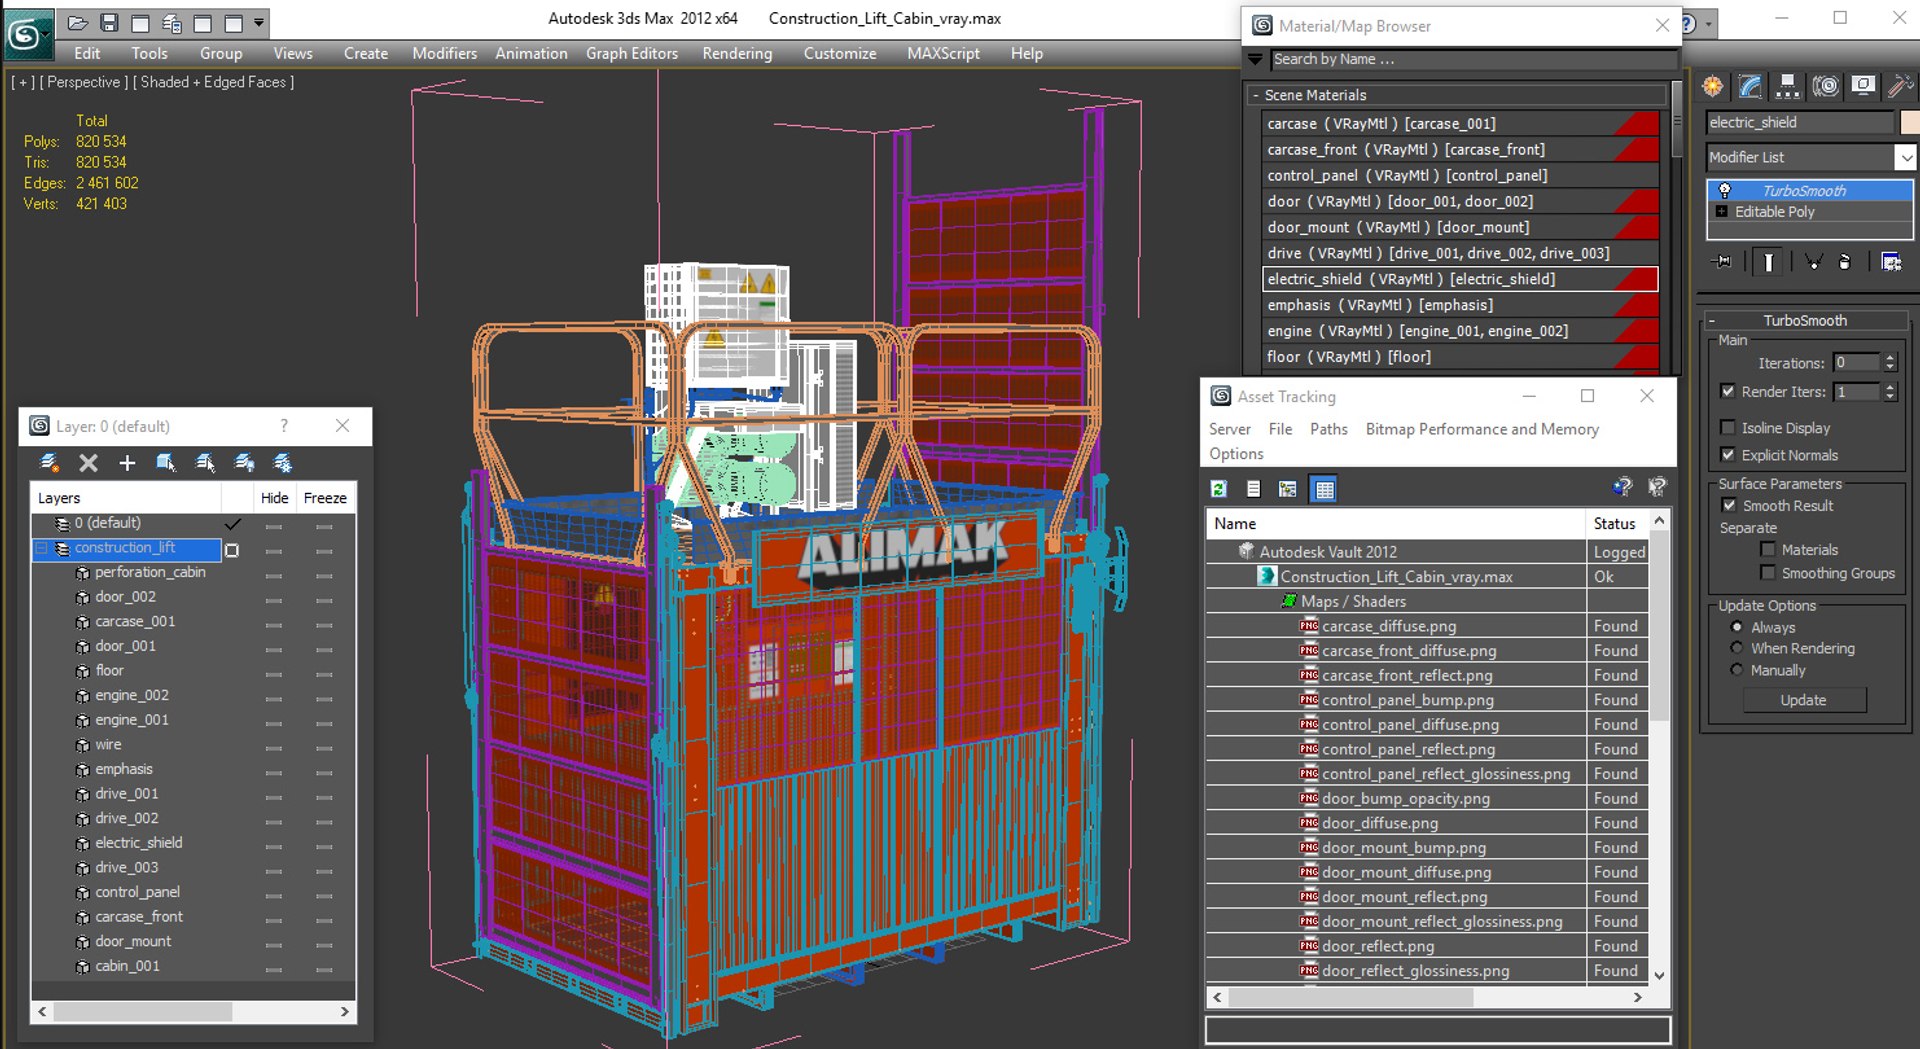Click Perspective viewport label
Screen dimensions: 1920x1049
click(x=84, y=82)
